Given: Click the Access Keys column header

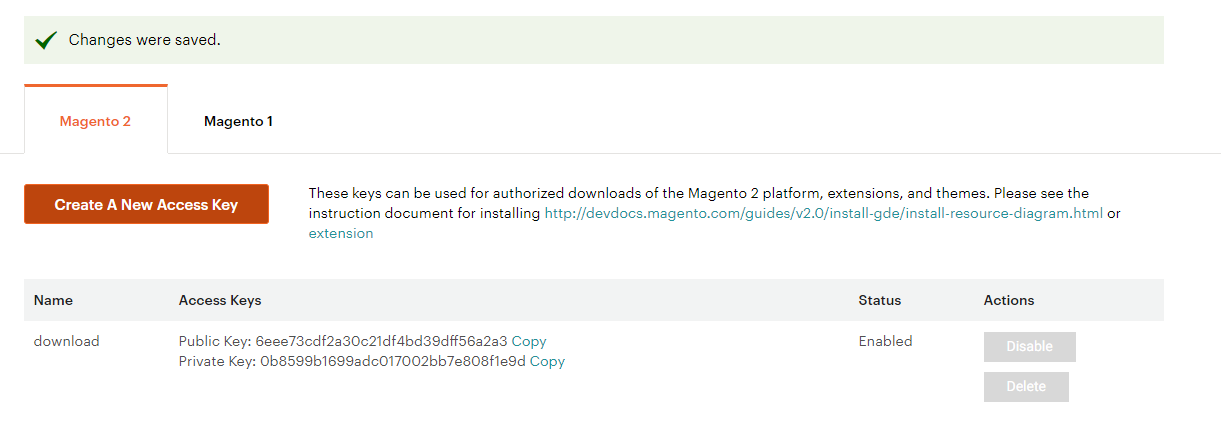Looking at the screenshot, I should pyautogui.click(x=220, y=300).
